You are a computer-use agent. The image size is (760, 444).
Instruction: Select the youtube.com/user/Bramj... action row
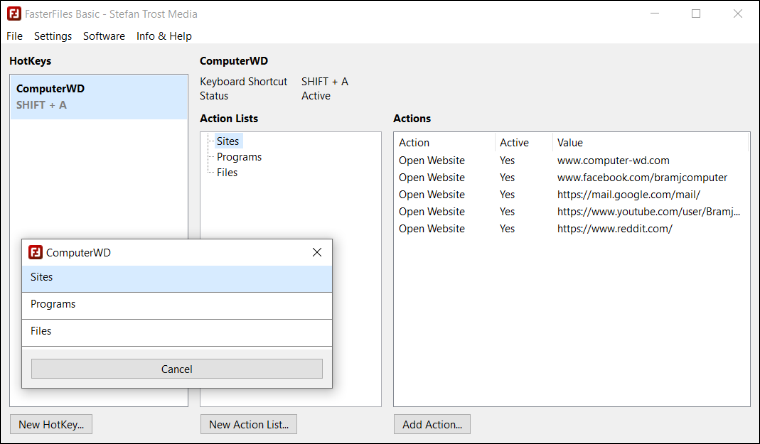point(572,211)
